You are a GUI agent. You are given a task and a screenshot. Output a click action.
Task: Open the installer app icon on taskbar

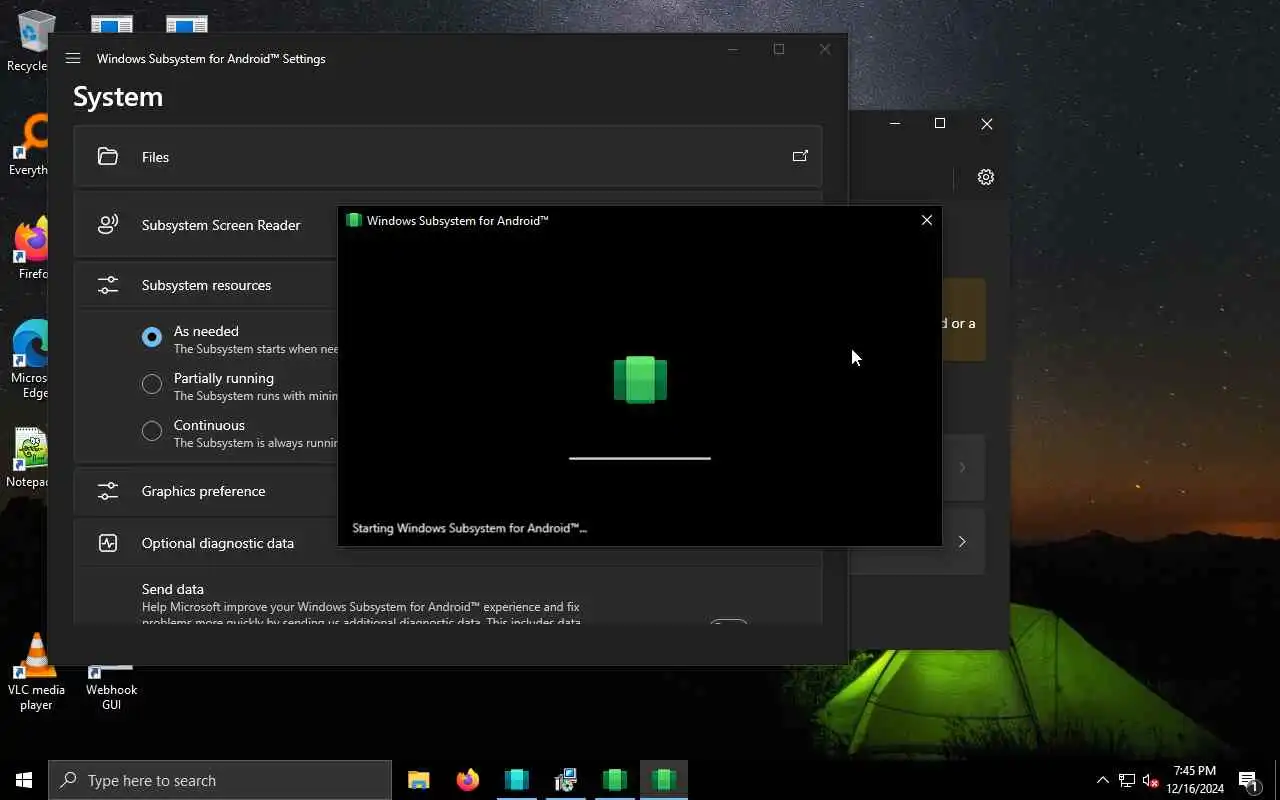pos(566,780)
